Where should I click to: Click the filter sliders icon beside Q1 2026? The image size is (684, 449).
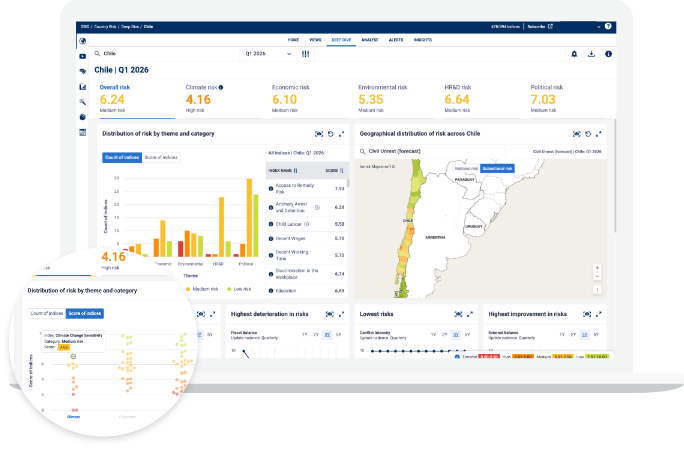click(305, 54)
